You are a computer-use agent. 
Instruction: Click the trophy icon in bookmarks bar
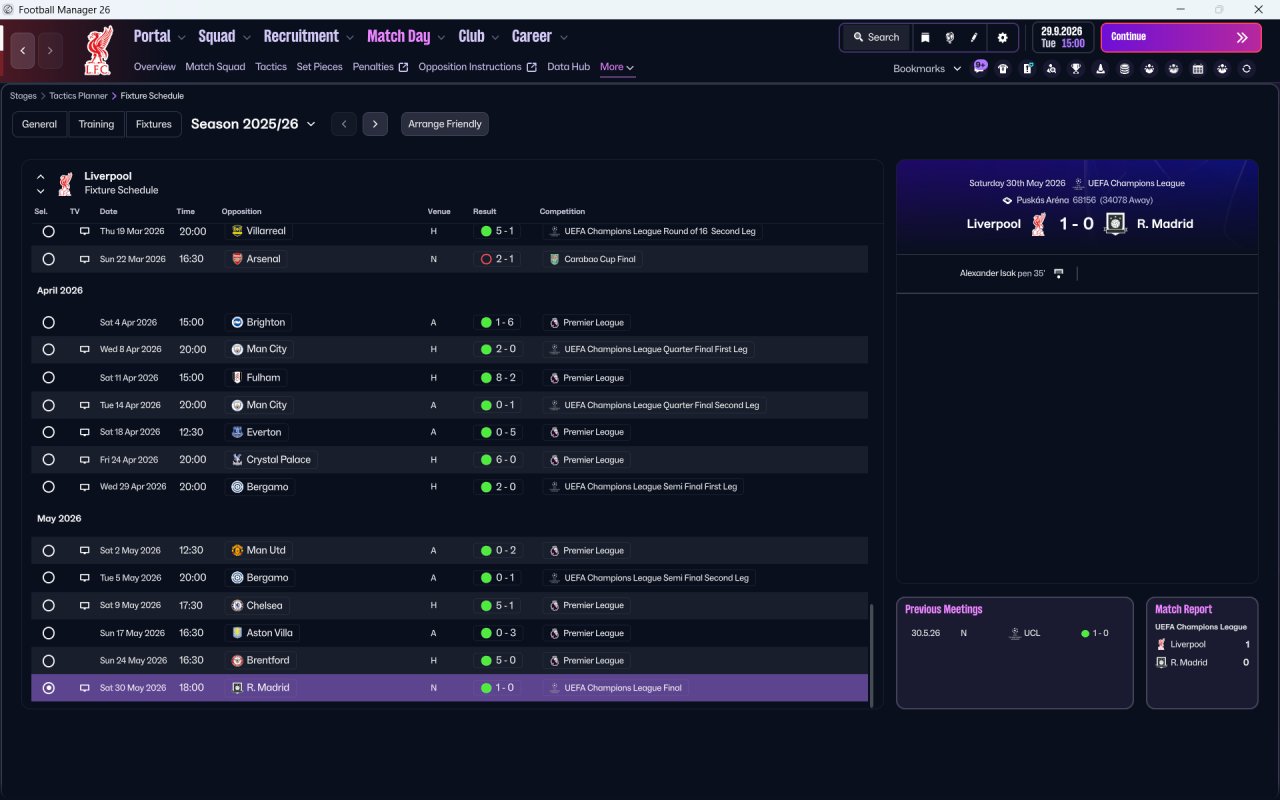pyautogui.click(x=1076, y=69)
